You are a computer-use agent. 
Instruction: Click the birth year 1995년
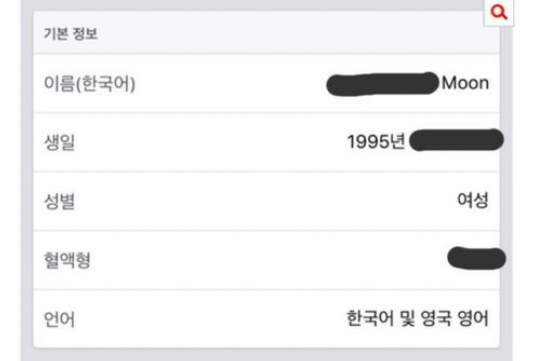376,141
